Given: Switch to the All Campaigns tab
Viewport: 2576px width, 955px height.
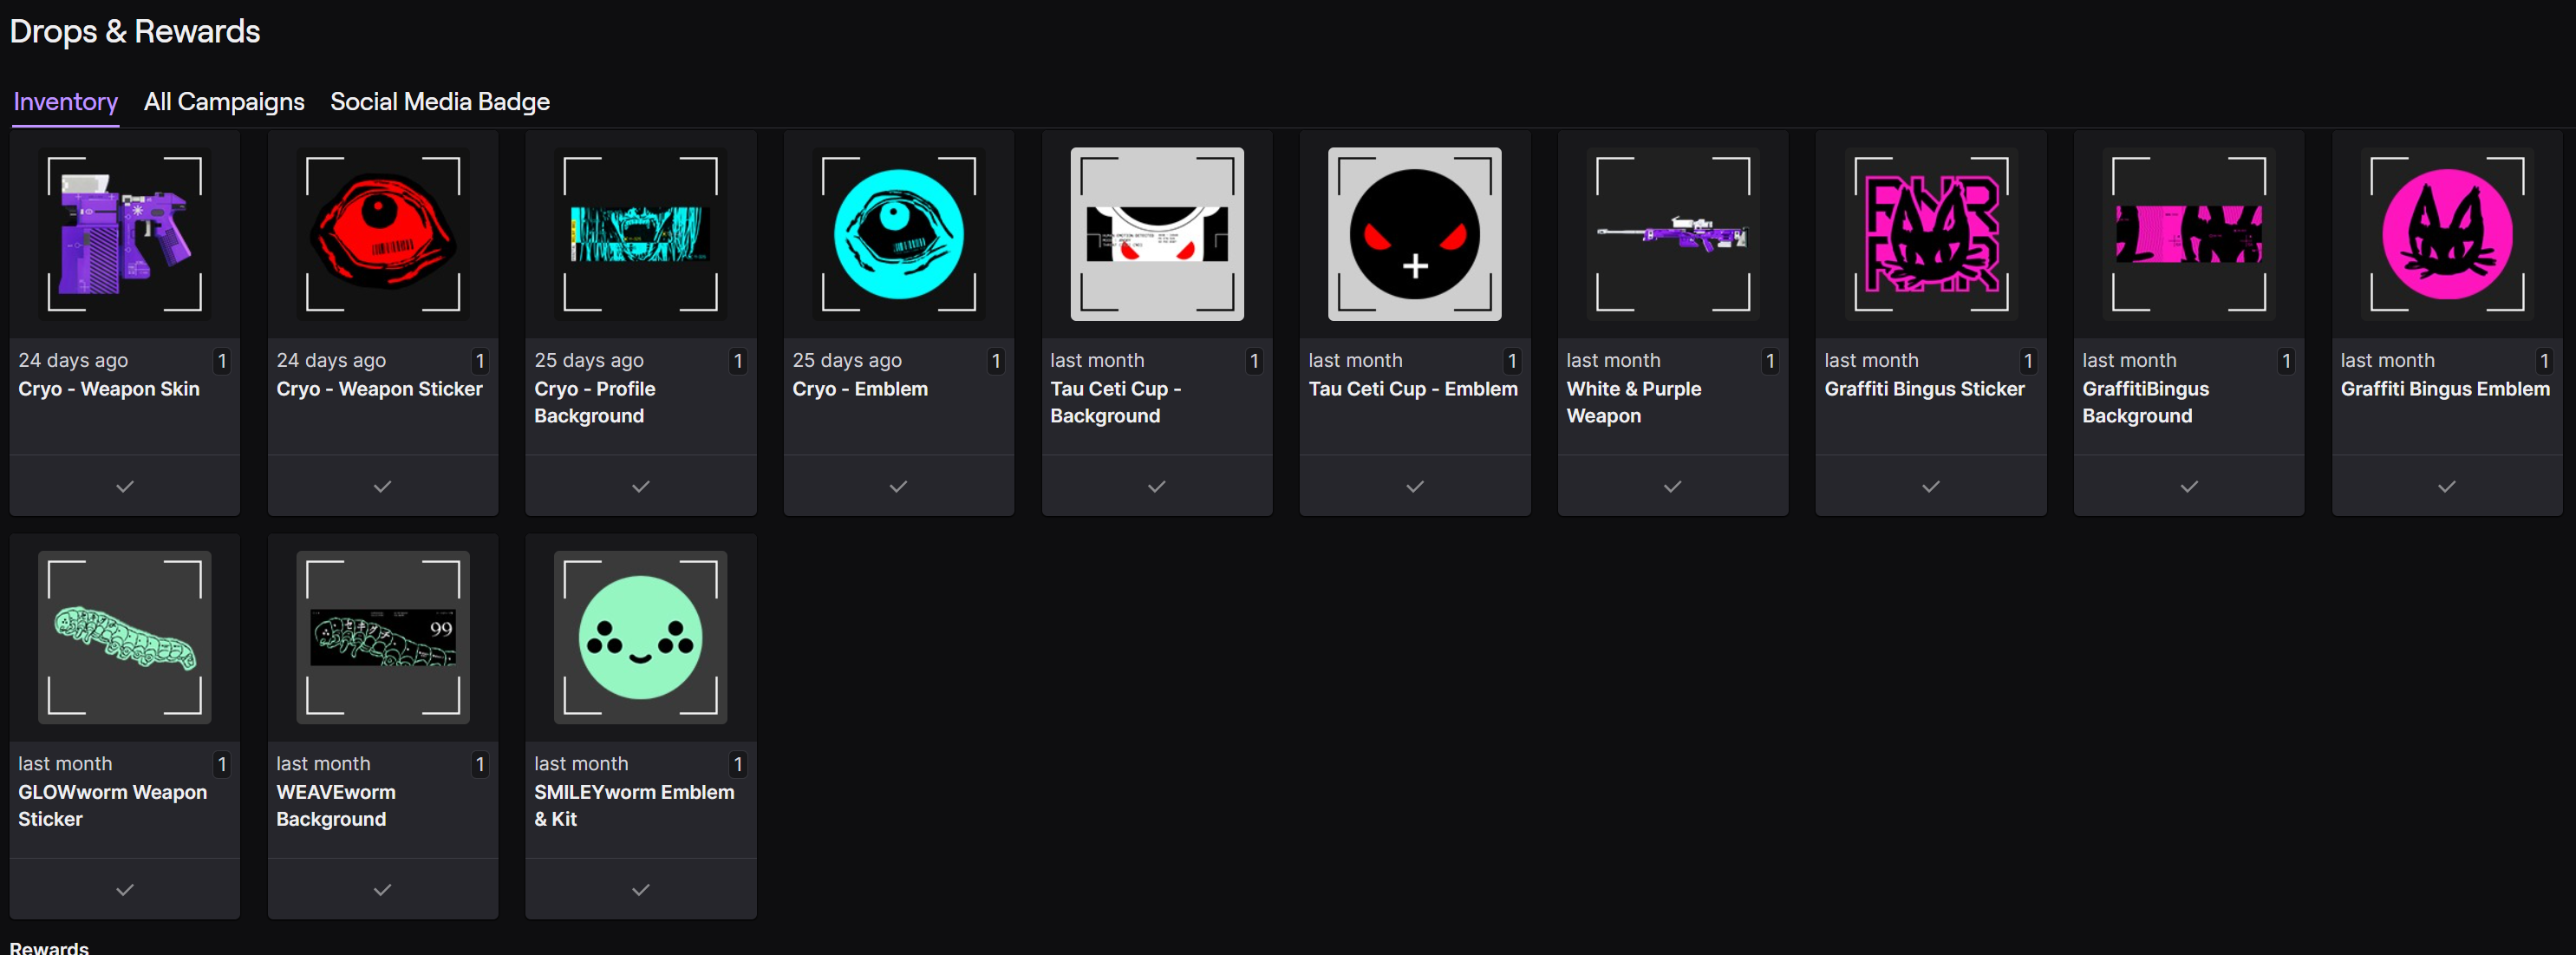Looking at the screenshot, I should click(224, 102).
